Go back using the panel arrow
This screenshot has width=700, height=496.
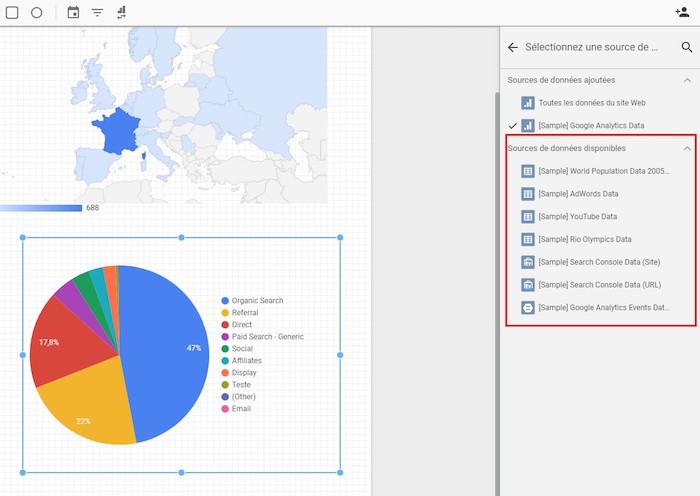click(513, 47)
